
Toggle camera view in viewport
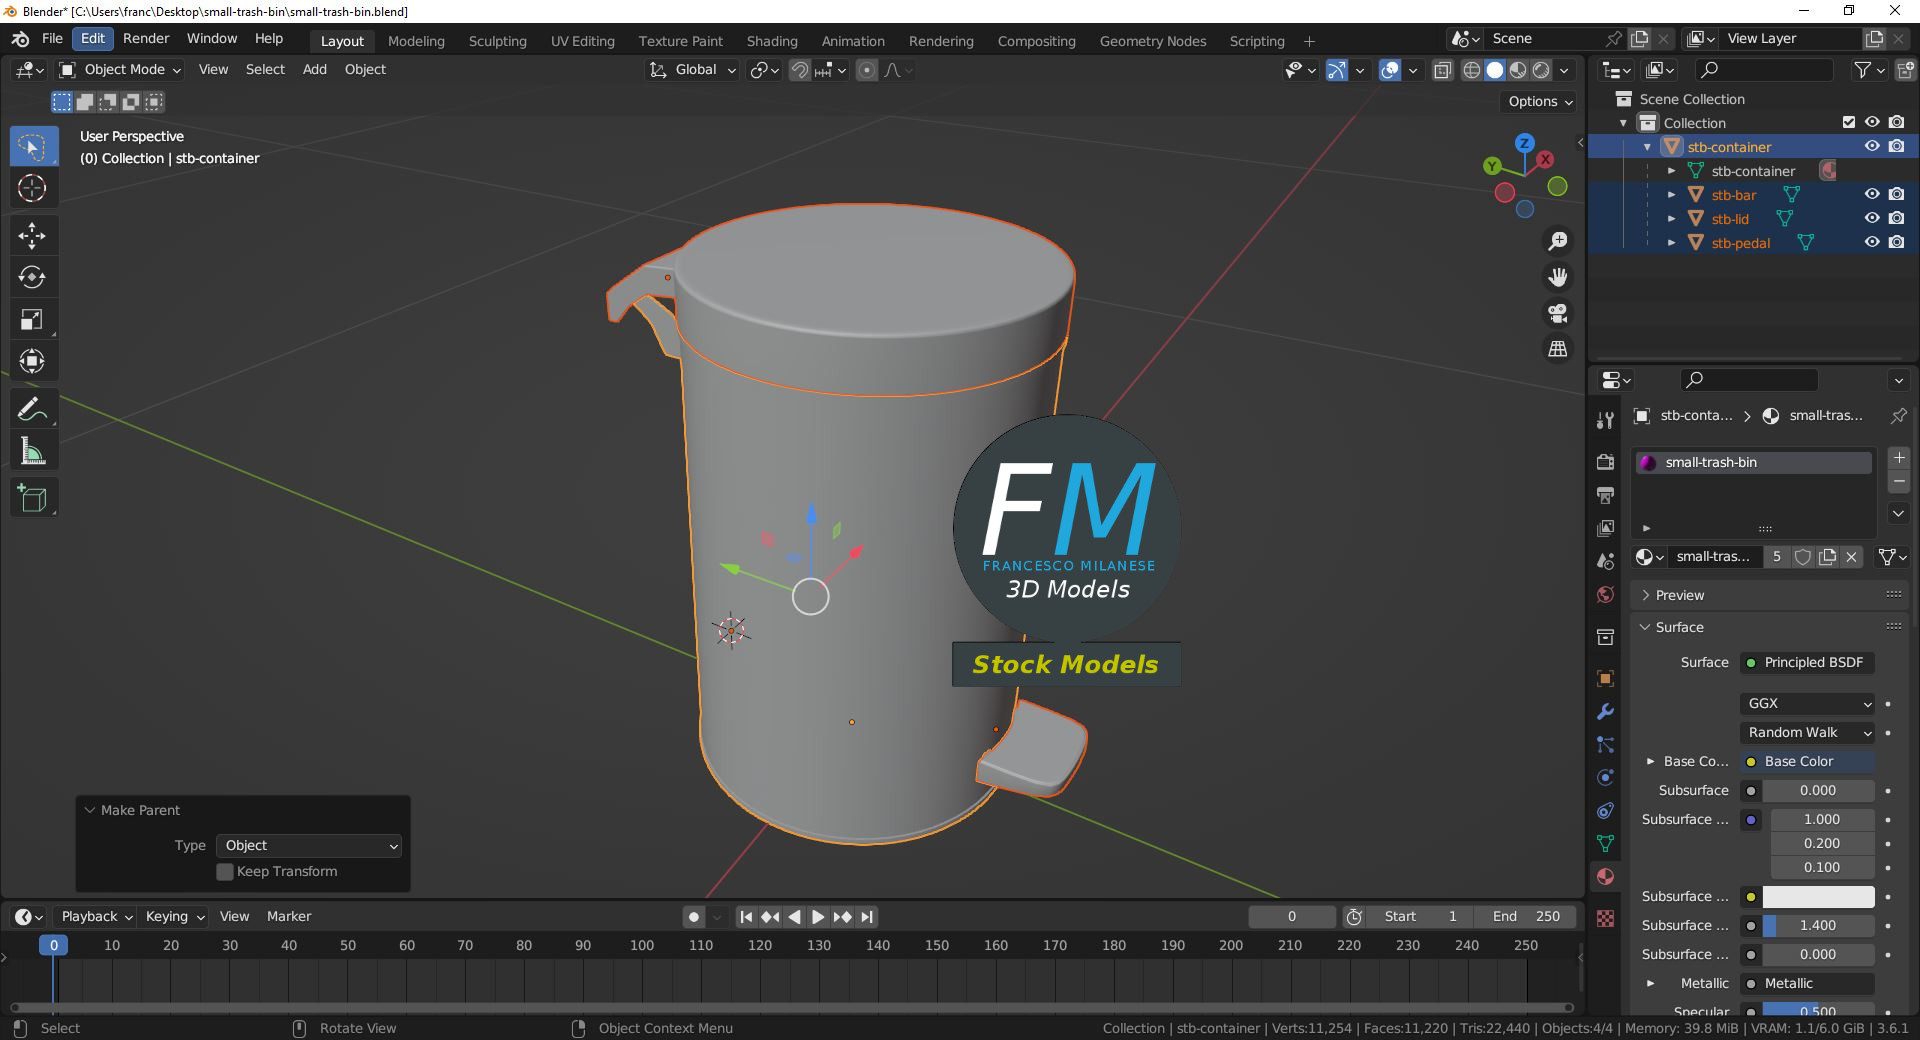point(1557,313)
